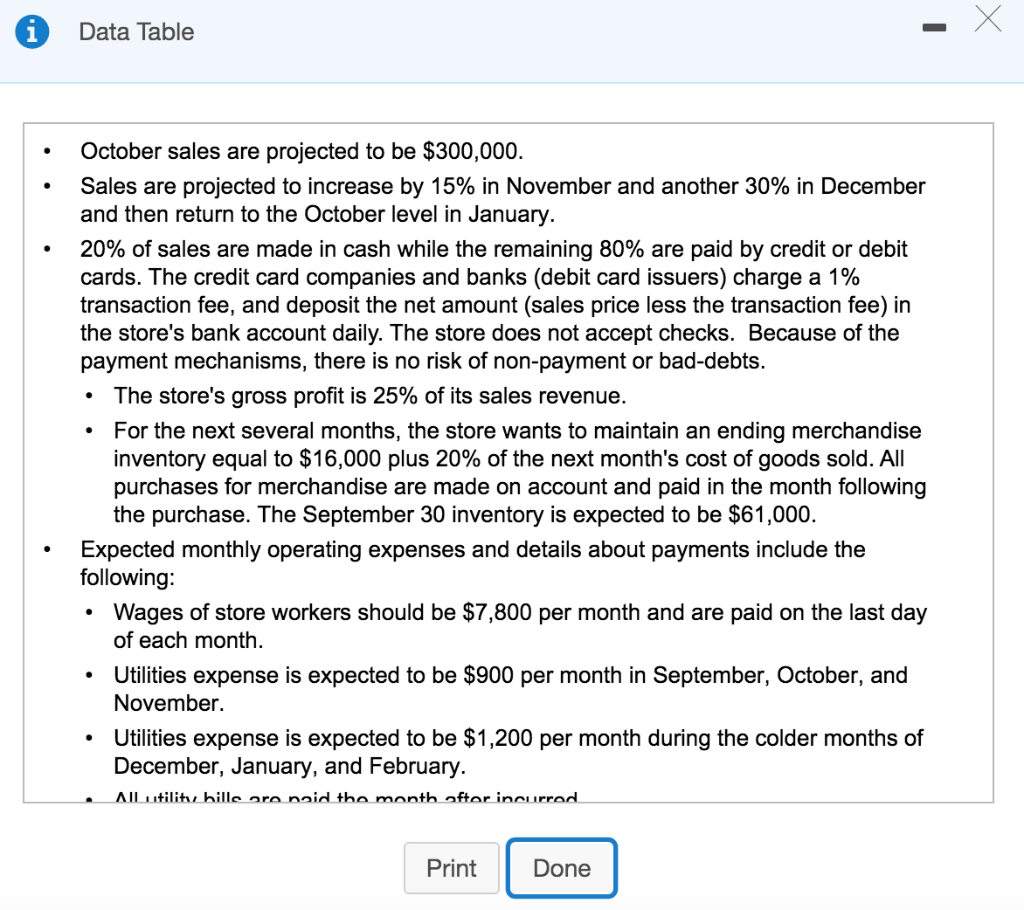
Task: Click the ending merchandise inventory bullet
Action: tap(500, 431)
